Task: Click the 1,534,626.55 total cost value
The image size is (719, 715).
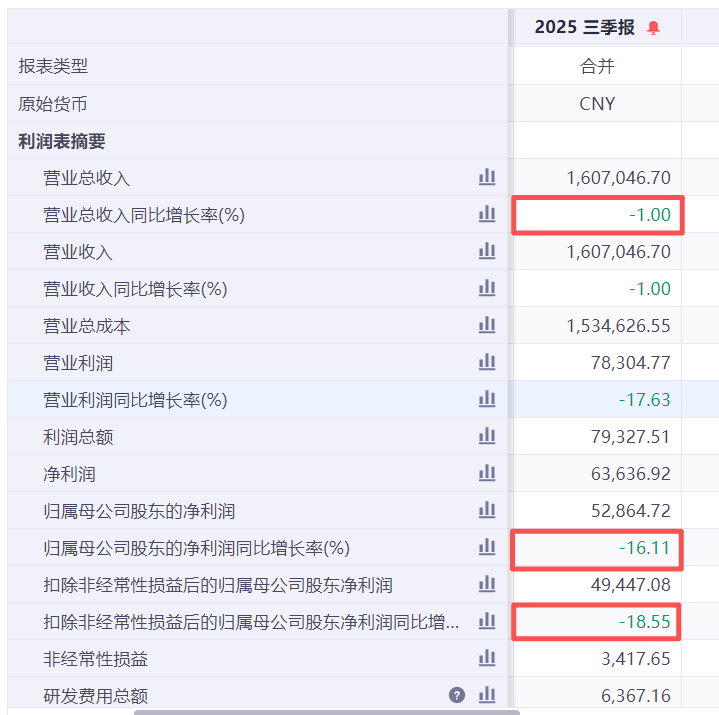Action: click(x=618, y=326)
